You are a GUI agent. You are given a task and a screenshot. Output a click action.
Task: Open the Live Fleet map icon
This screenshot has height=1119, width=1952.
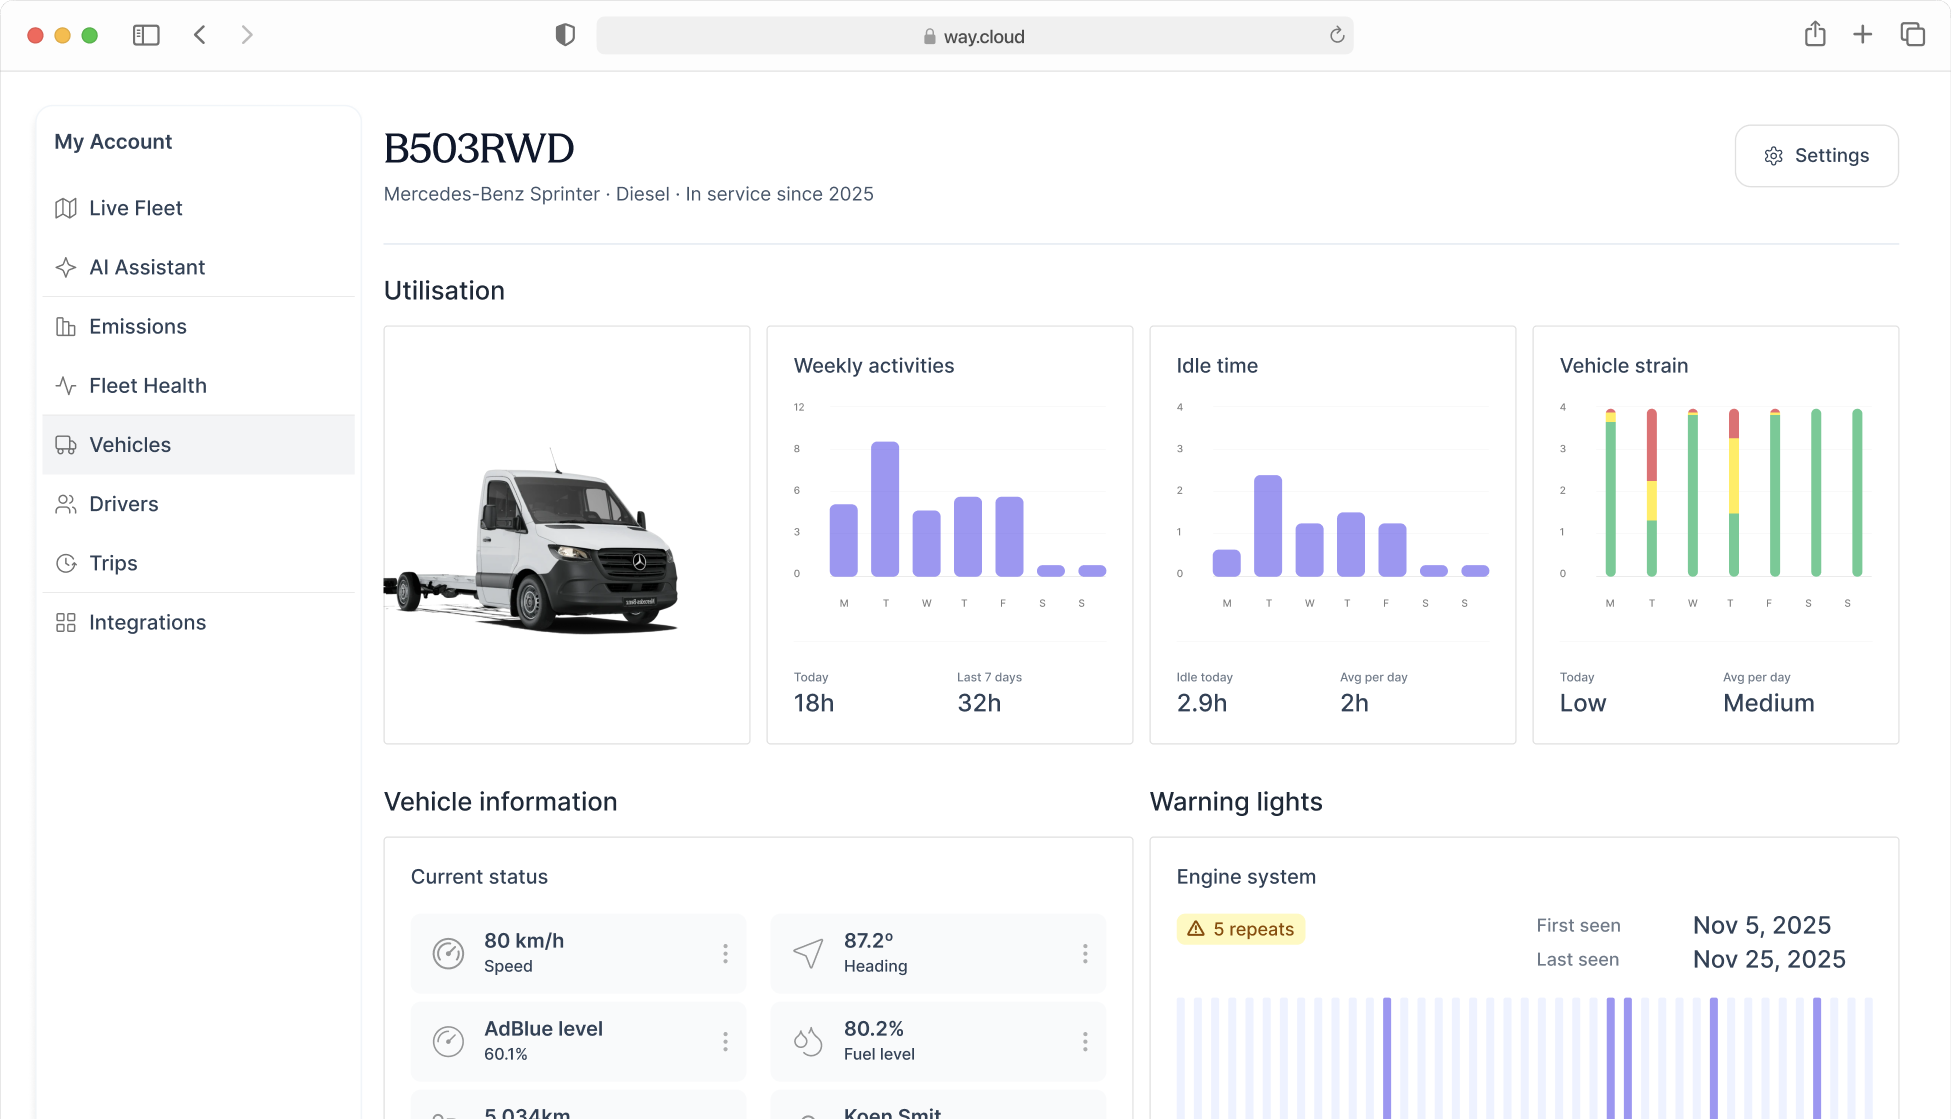tap(66, 208)
